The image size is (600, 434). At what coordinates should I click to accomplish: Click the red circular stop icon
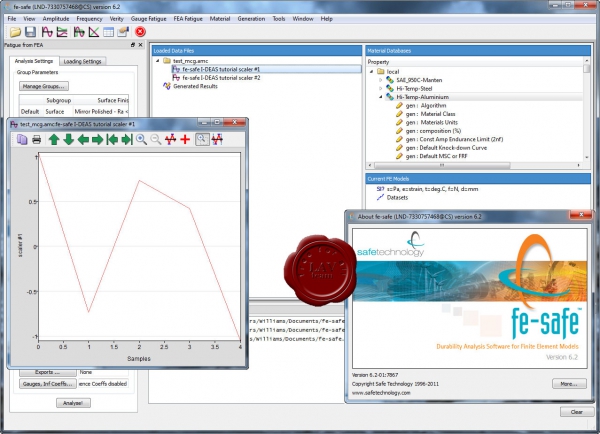(140, 32)
